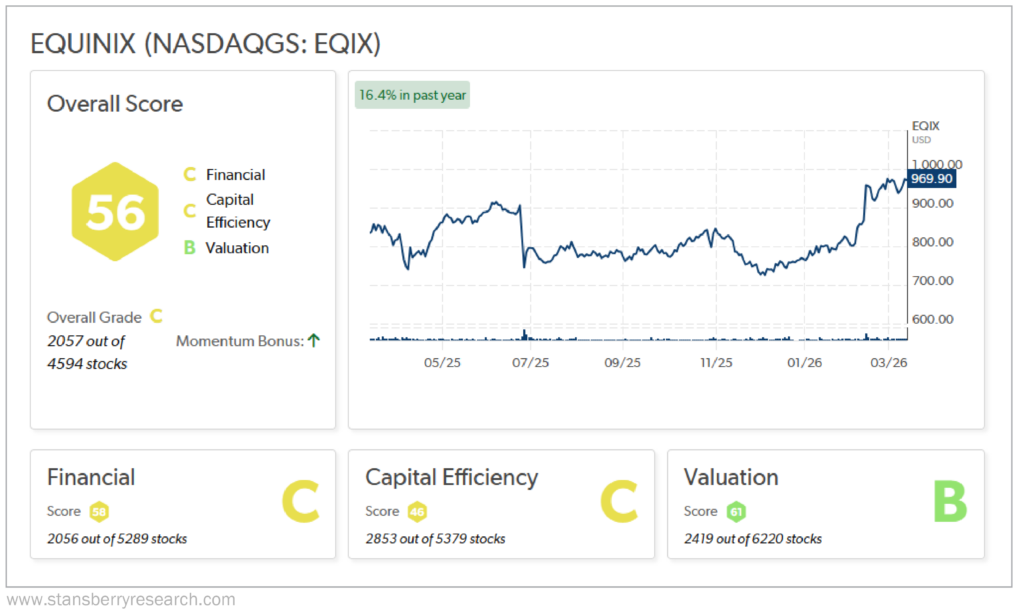Select the 16.4% in past year badge
This screenshot has height=615, width=1024.
(x=412, y=96)
